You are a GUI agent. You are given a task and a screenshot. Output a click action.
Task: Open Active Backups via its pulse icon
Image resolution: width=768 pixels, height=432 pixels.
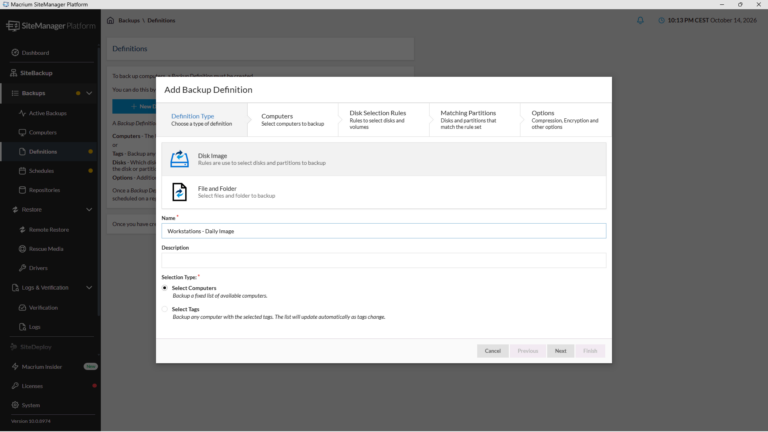22,113
